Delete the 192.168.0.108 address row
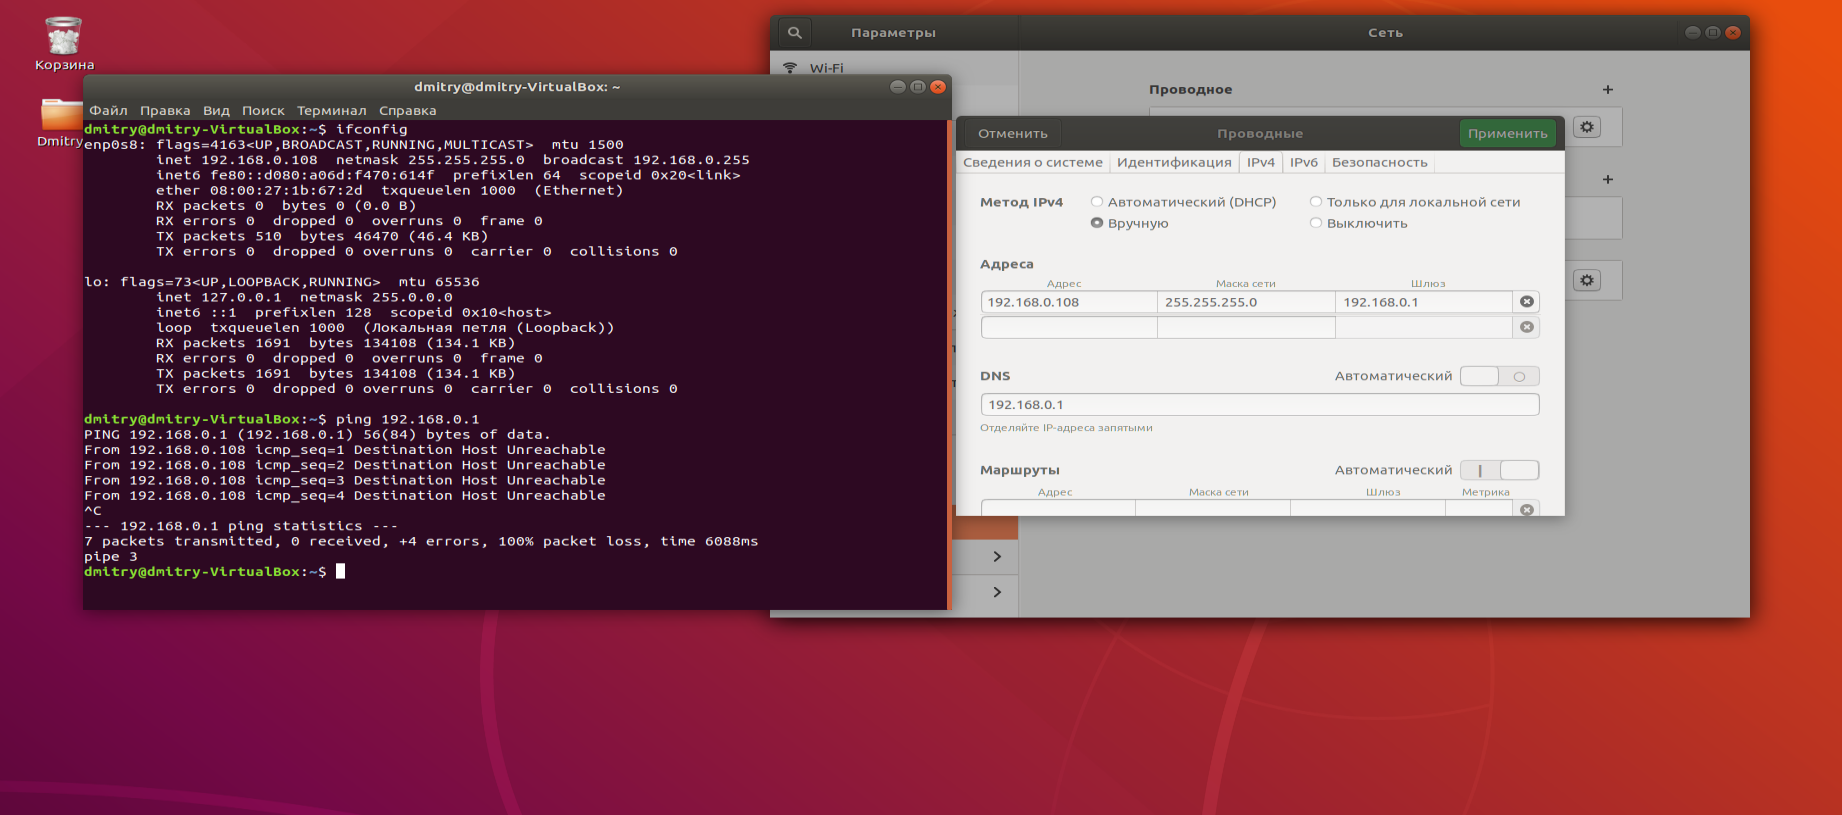Image resolution: width=1842 pixels, height=815 pixels. [x=1527, y=302]
